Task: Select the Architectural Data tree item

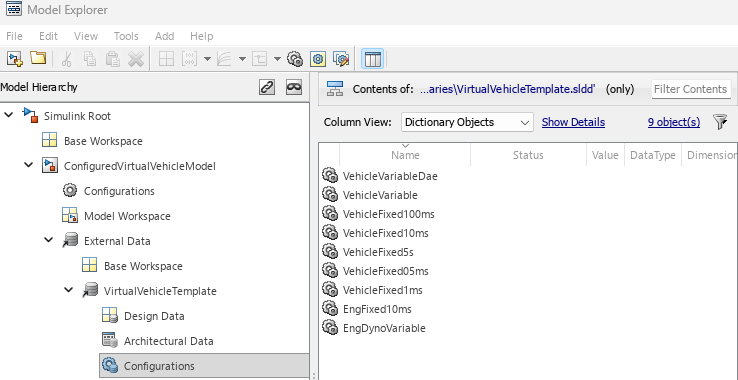Action: 168,341
